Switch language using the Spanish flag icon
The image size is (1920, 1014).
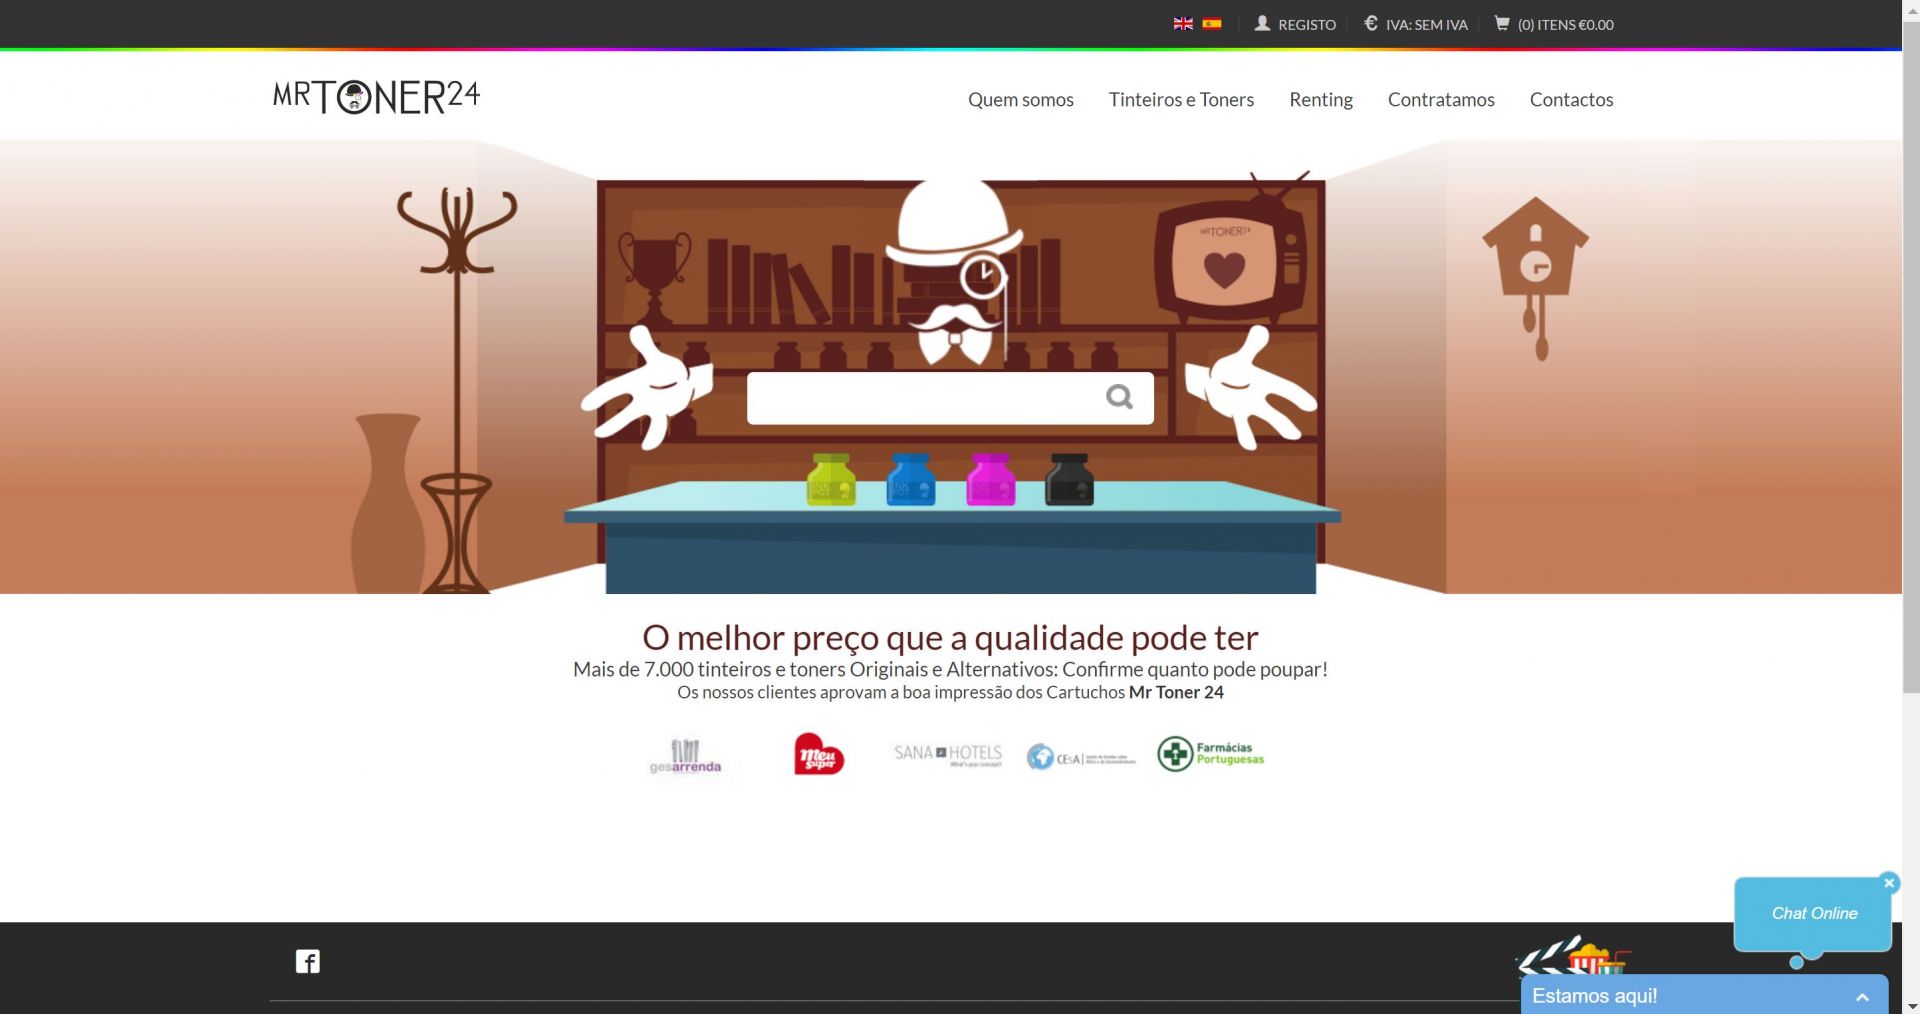[1212, 24]
